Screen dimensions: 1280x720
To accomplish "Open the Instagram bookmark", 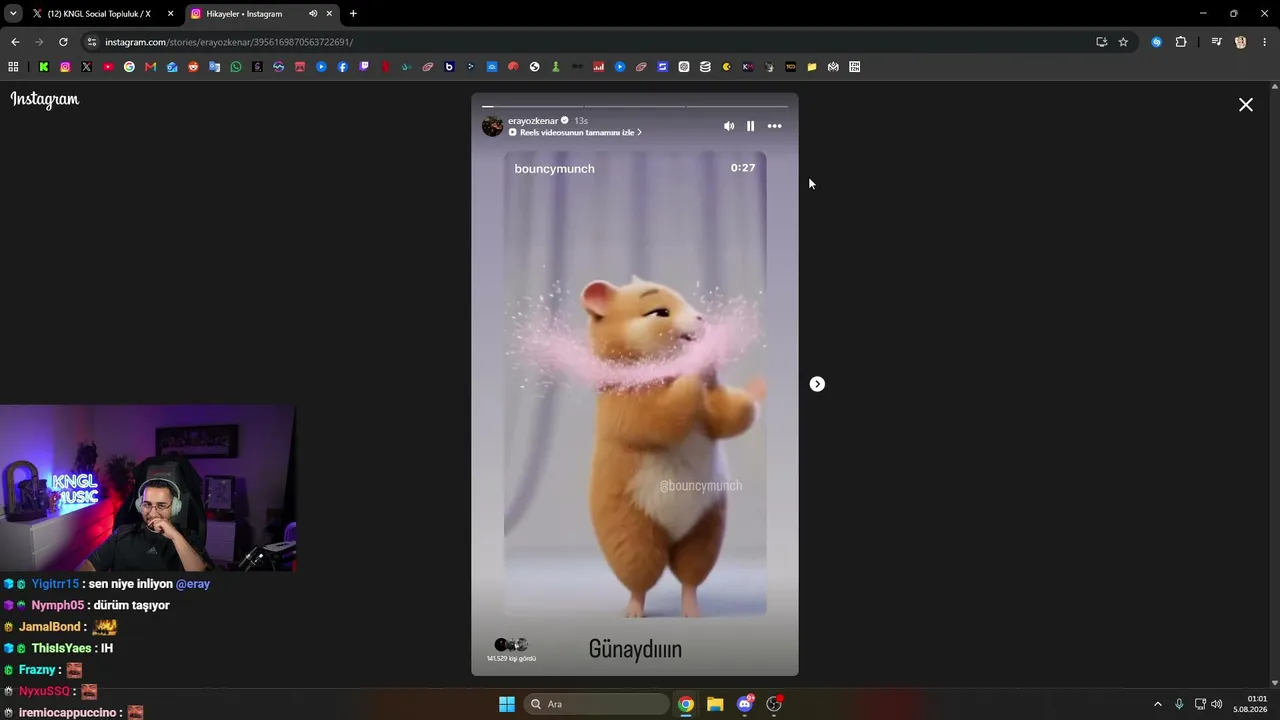I will [65, 67].
